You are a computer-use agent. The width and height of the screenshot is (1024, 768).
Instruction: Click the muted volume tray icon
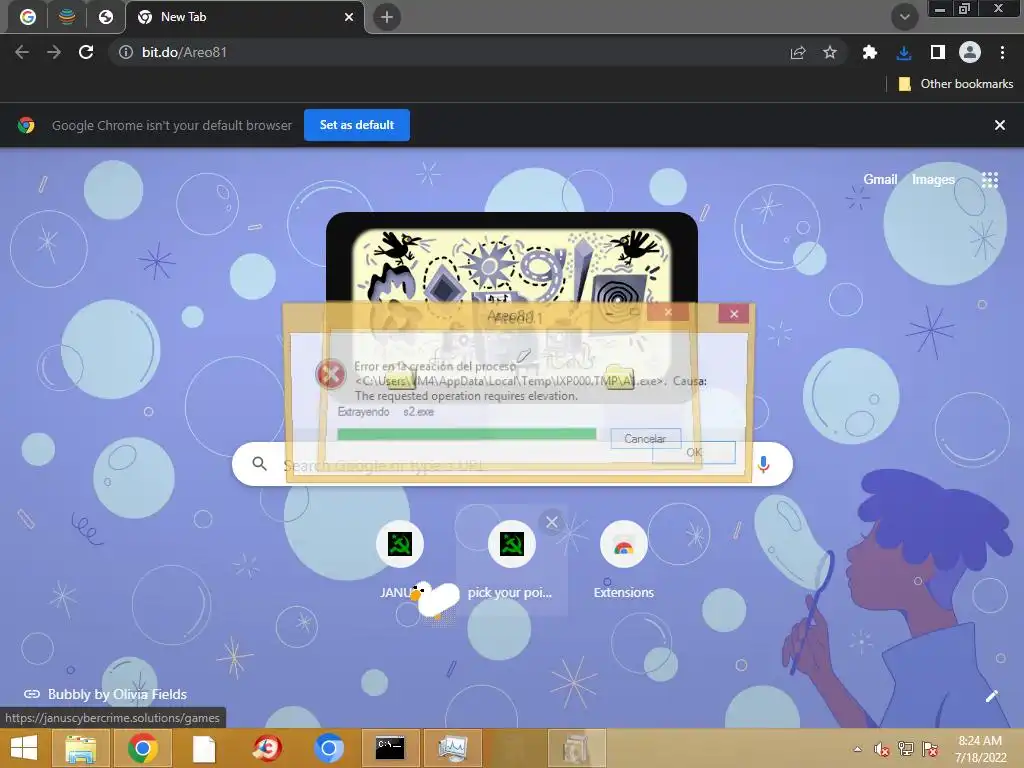881,749
